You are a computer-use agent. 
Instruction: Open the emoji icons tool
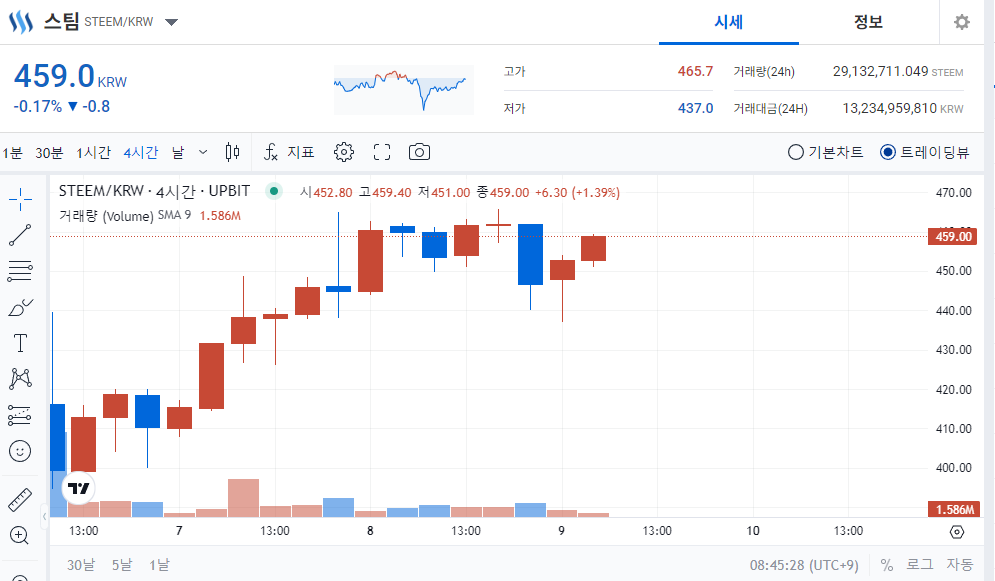pos(20,451)
